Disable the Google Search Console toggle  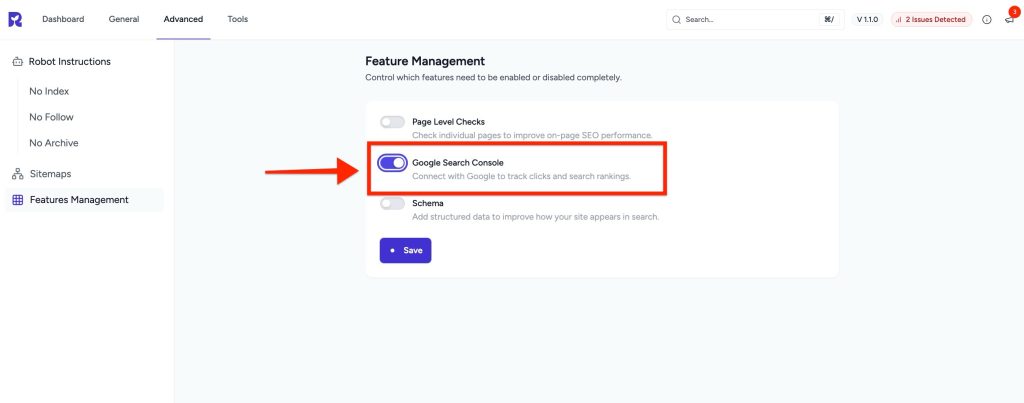click(x=392, y=163)
